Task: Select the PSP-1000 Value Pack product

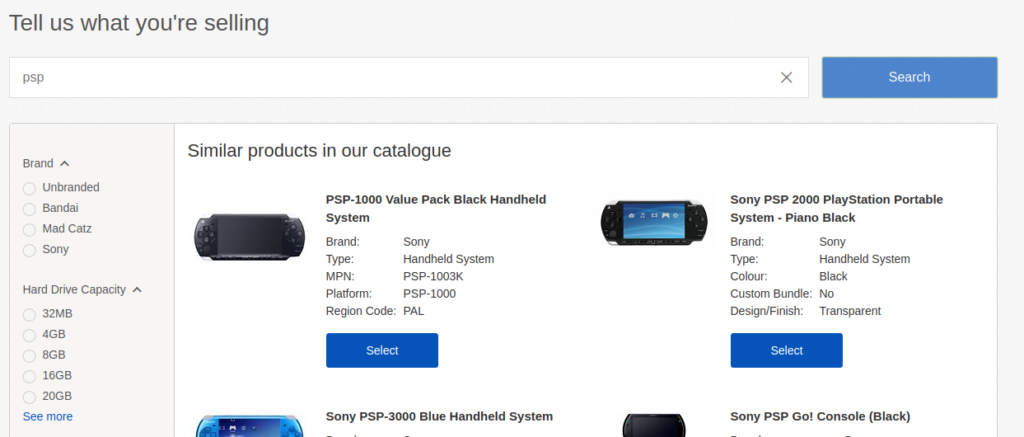Action: [x=382, y=350]
